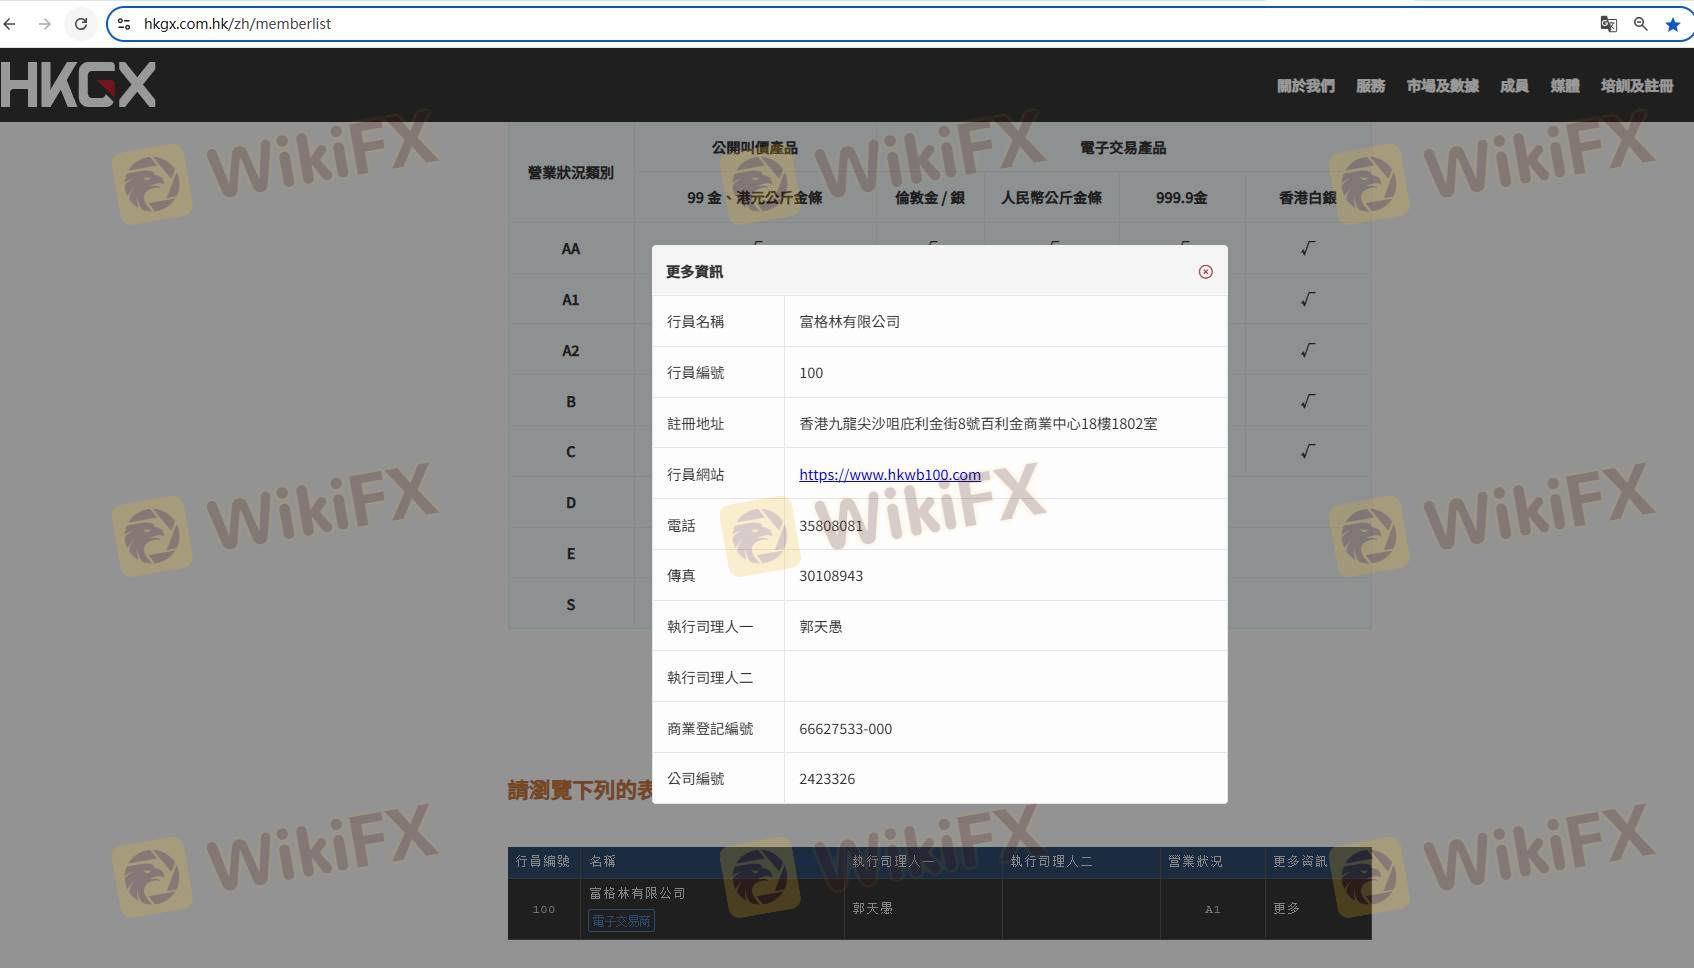Select member name 富格林有限公司 in dialog
1694x968 pixels.
coord(850,322)
